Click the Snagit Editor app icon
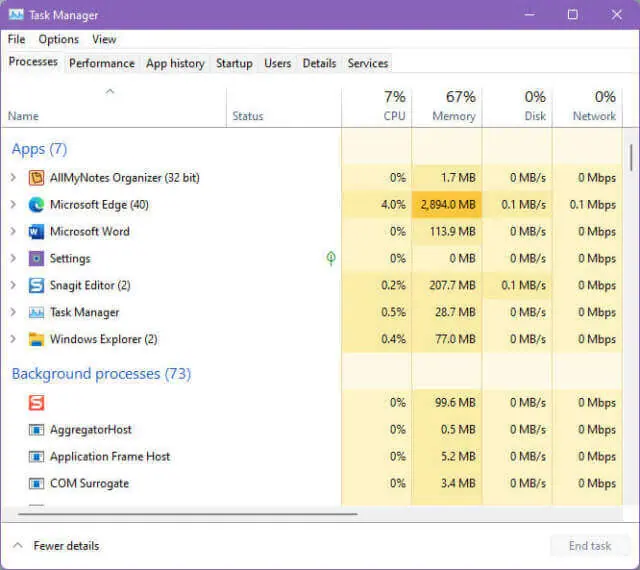The height and width of the screenshot is (570, 640). pyautogui.click(x=36, y=286)
